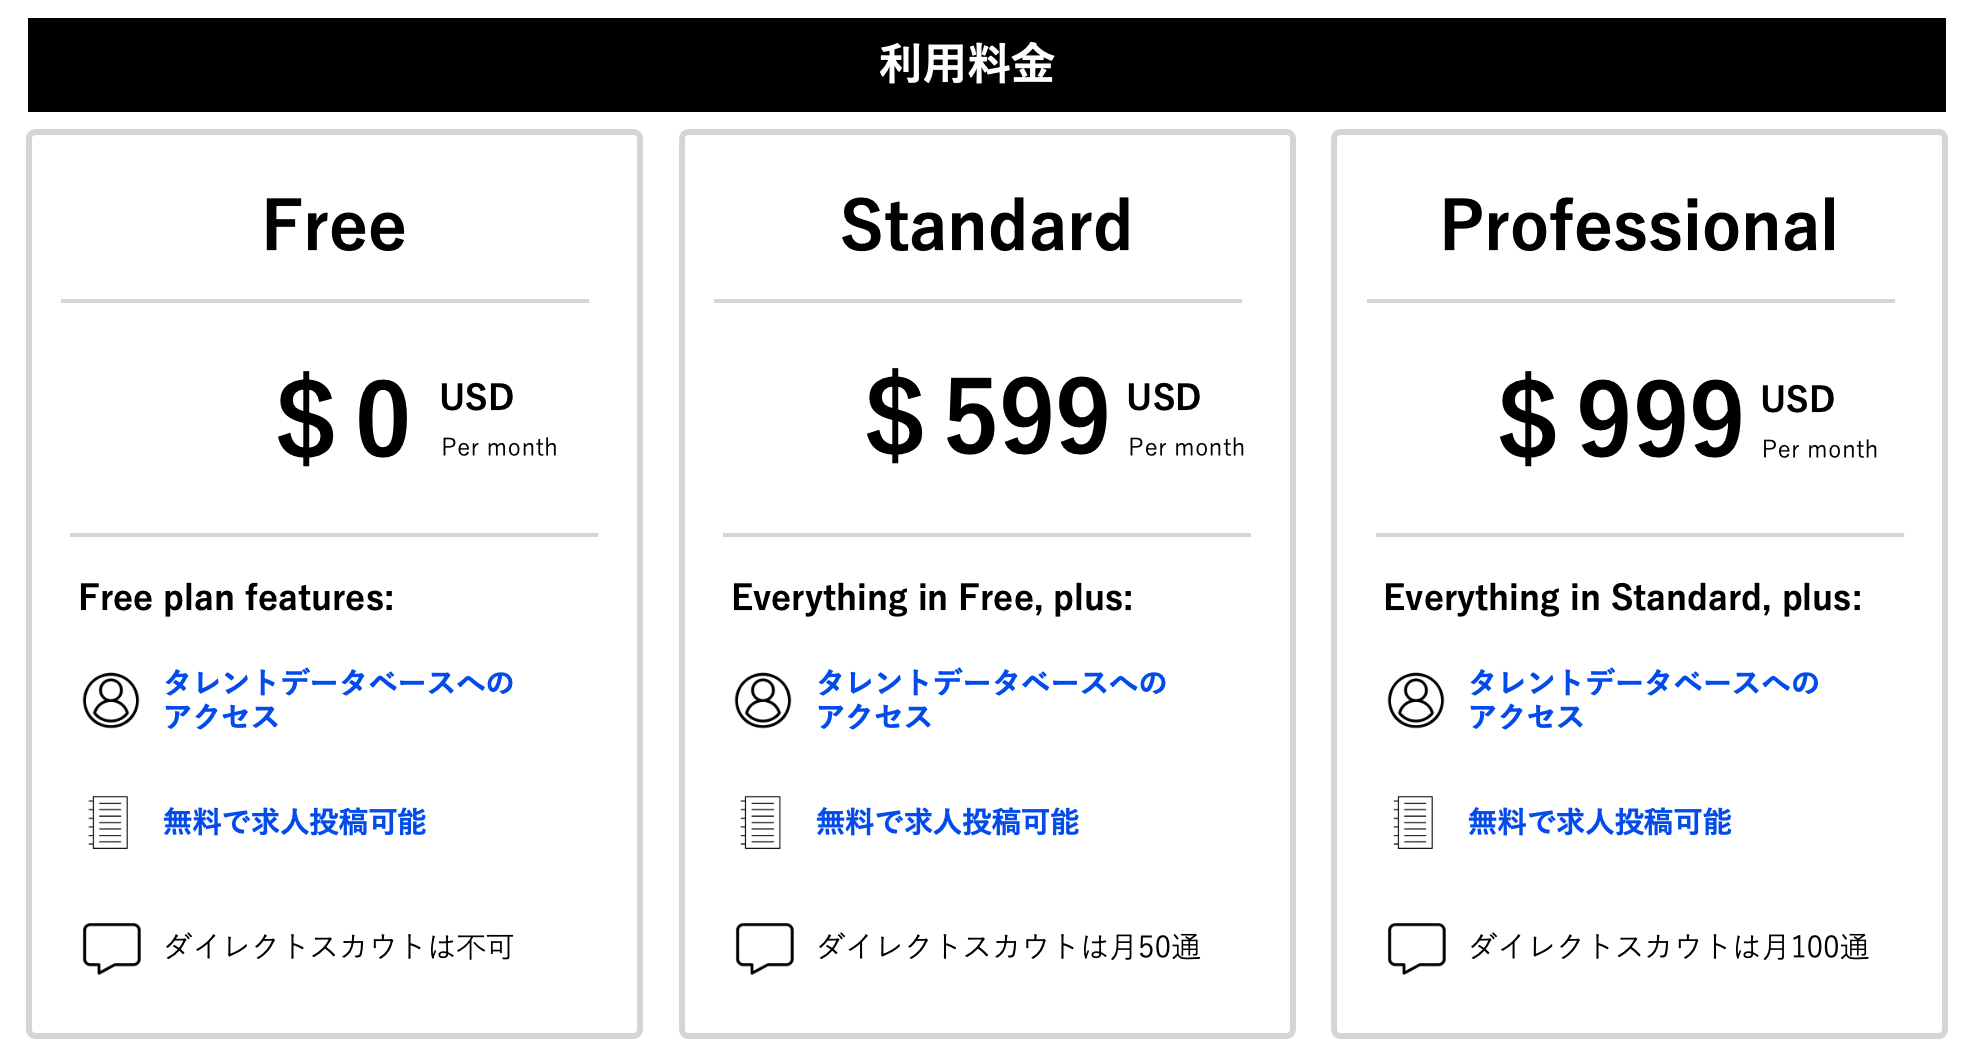Click the document icon in Standard plan

(761, 822)
